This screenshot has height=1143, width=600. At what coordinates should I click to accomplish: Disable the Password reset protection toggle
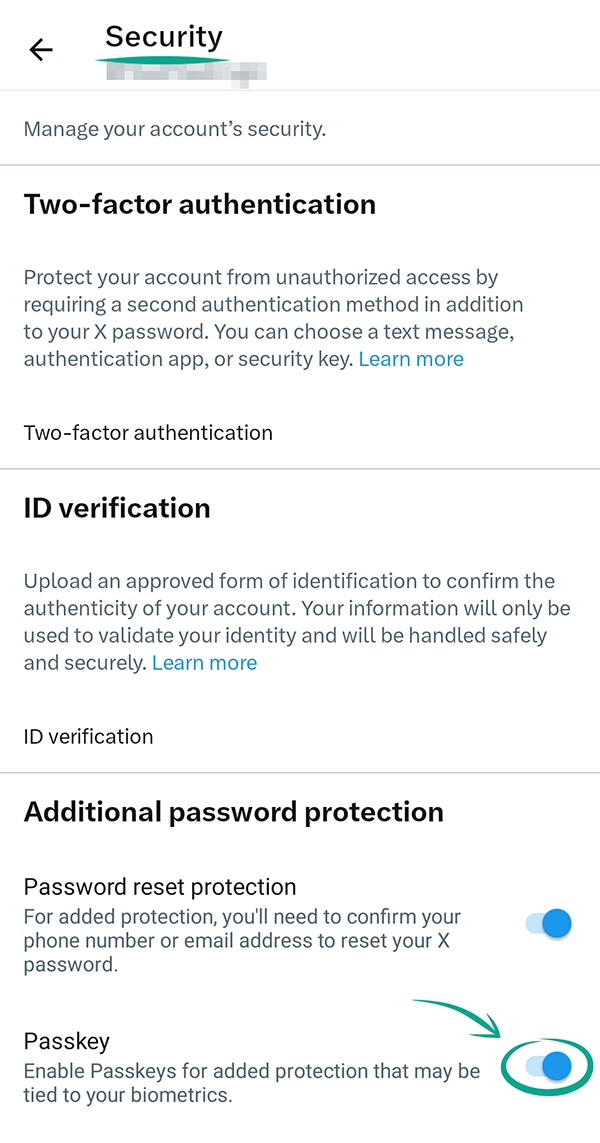tap(549, 923)
